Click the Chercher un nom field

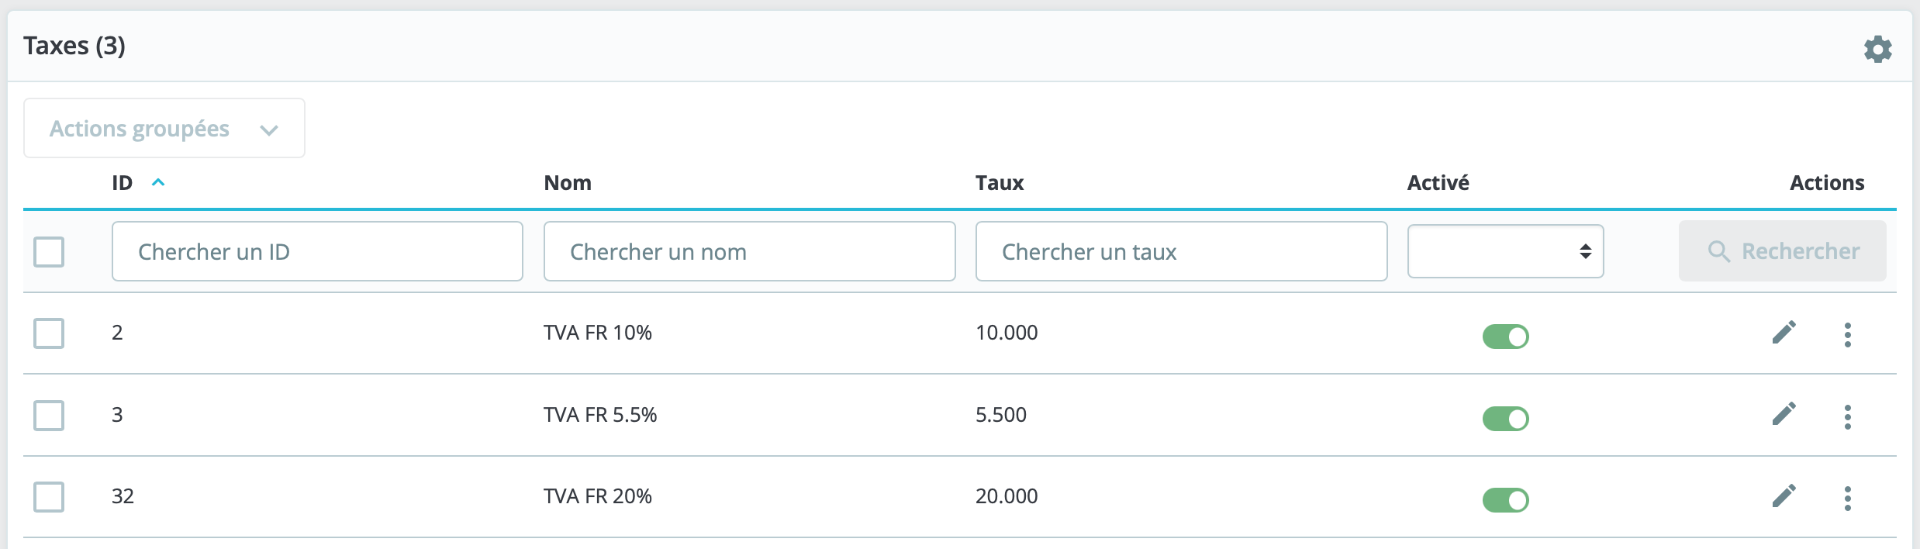click(749, 252)
